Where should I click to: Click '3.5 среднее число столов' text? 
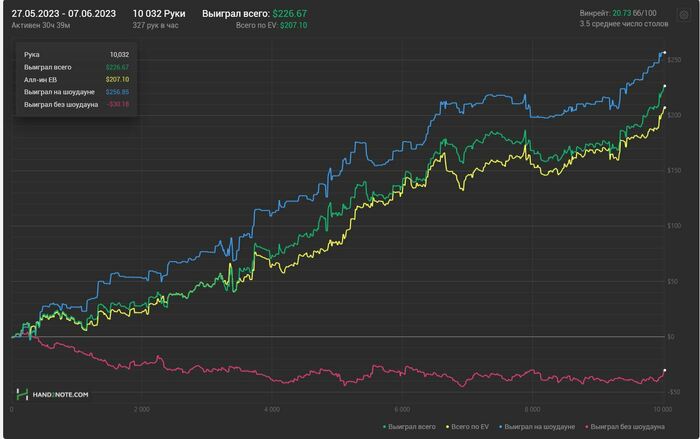pyautogui.click(x=624, y=24)
